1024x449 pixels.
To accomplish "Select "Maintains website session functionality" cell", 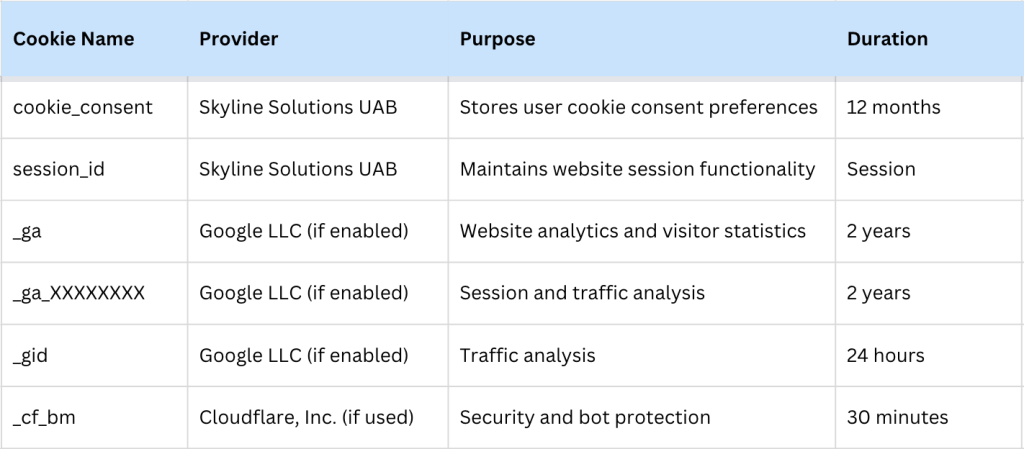I will click(x=637, y=169).
